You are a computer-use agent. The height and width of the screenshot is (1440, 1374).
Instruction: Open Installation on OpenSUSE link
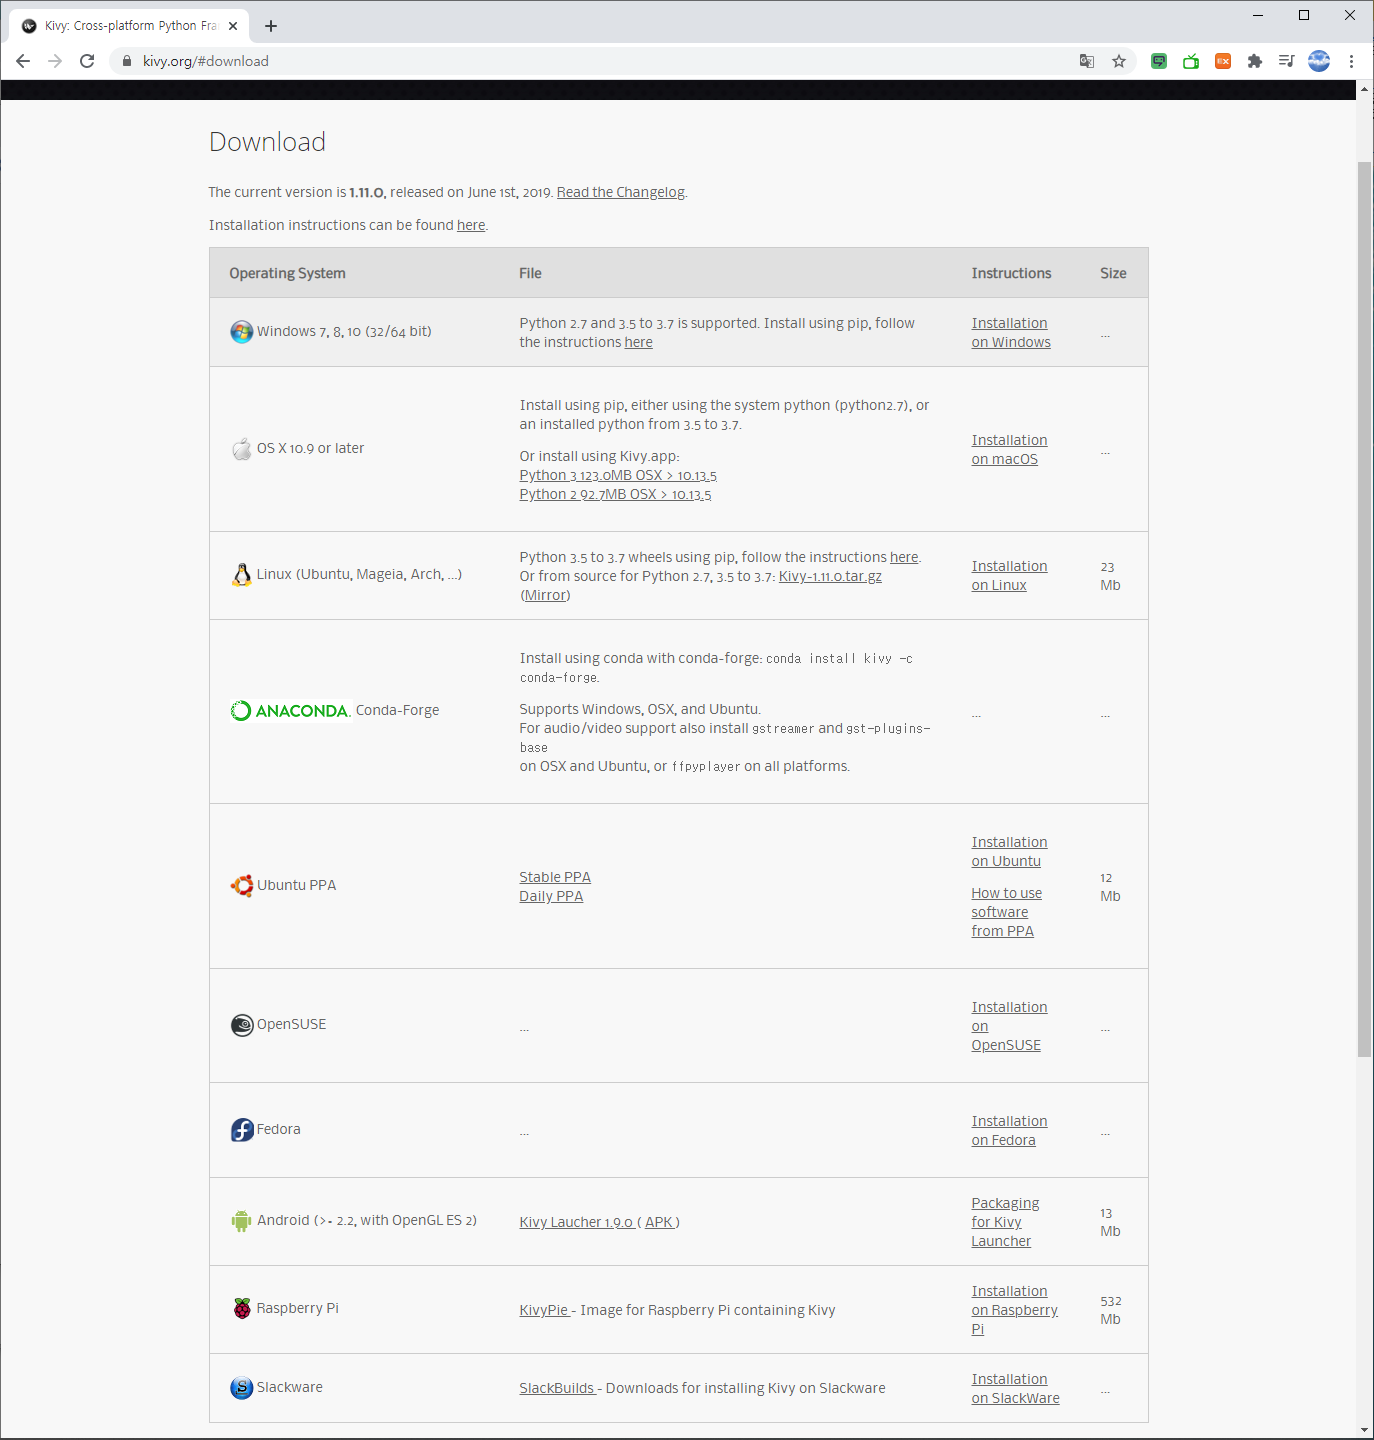(1009, 1026)
